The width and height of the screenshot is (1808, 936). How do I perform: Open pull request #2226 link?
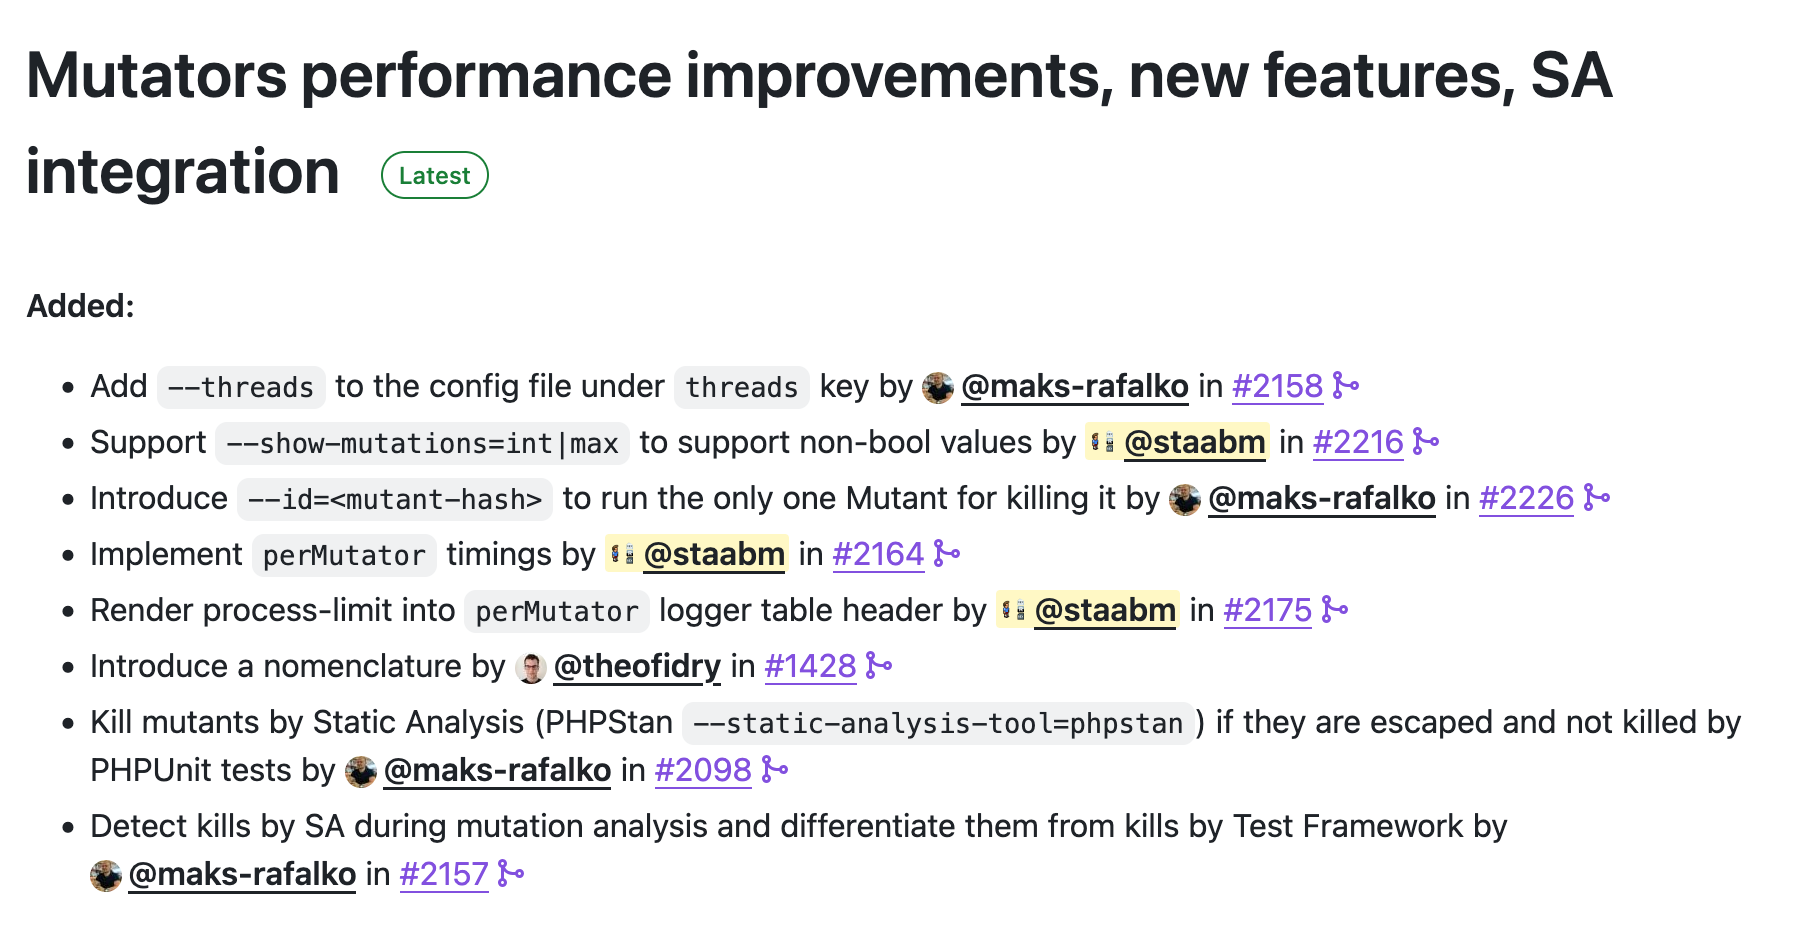1526,498
